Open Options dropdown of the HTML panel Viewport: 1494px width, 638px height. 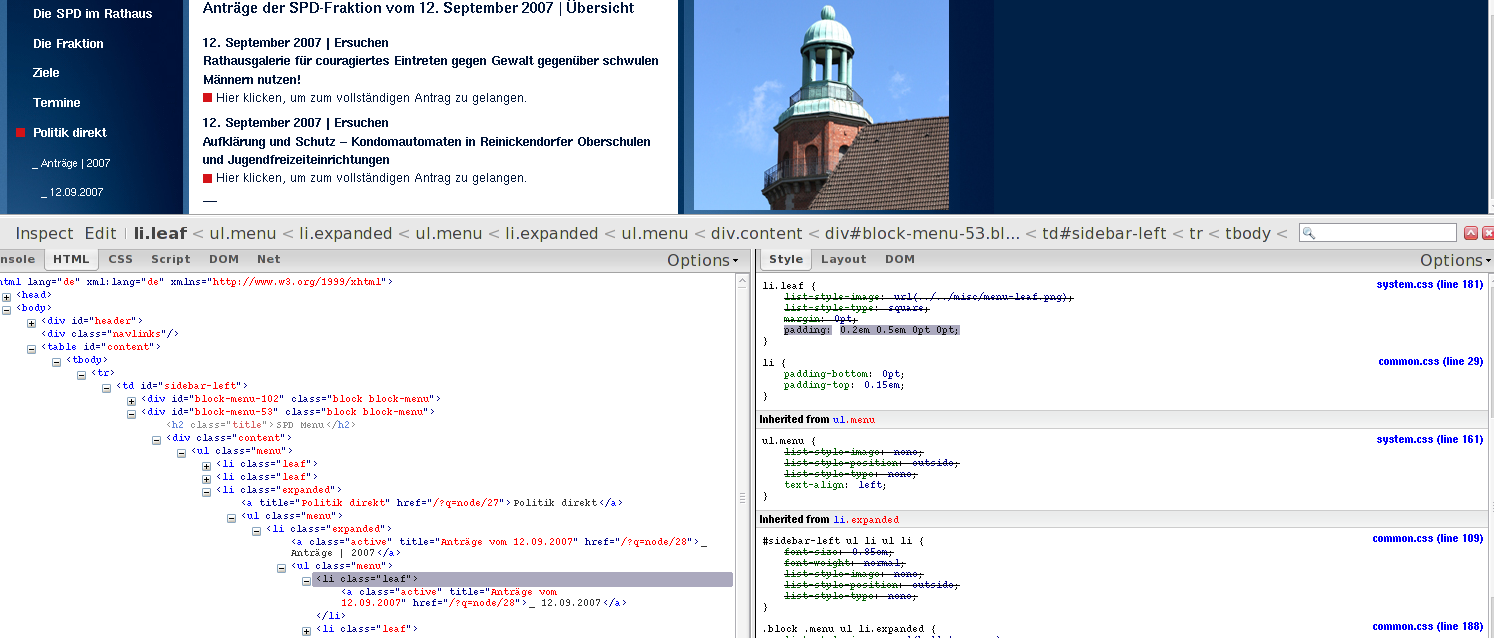coord(703,260)
